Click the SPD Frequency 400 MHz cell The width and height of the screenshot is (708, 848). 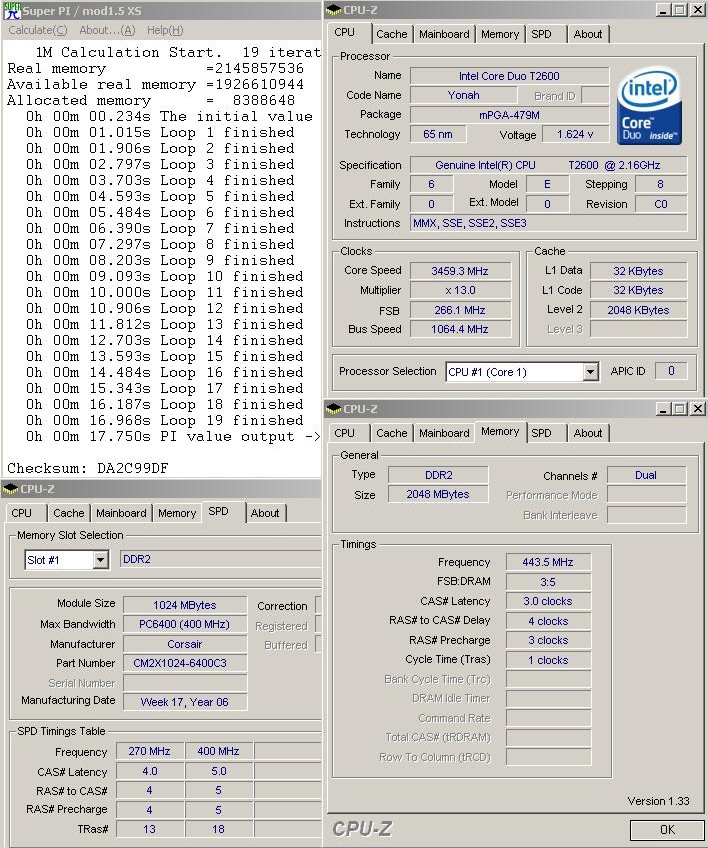219,752
